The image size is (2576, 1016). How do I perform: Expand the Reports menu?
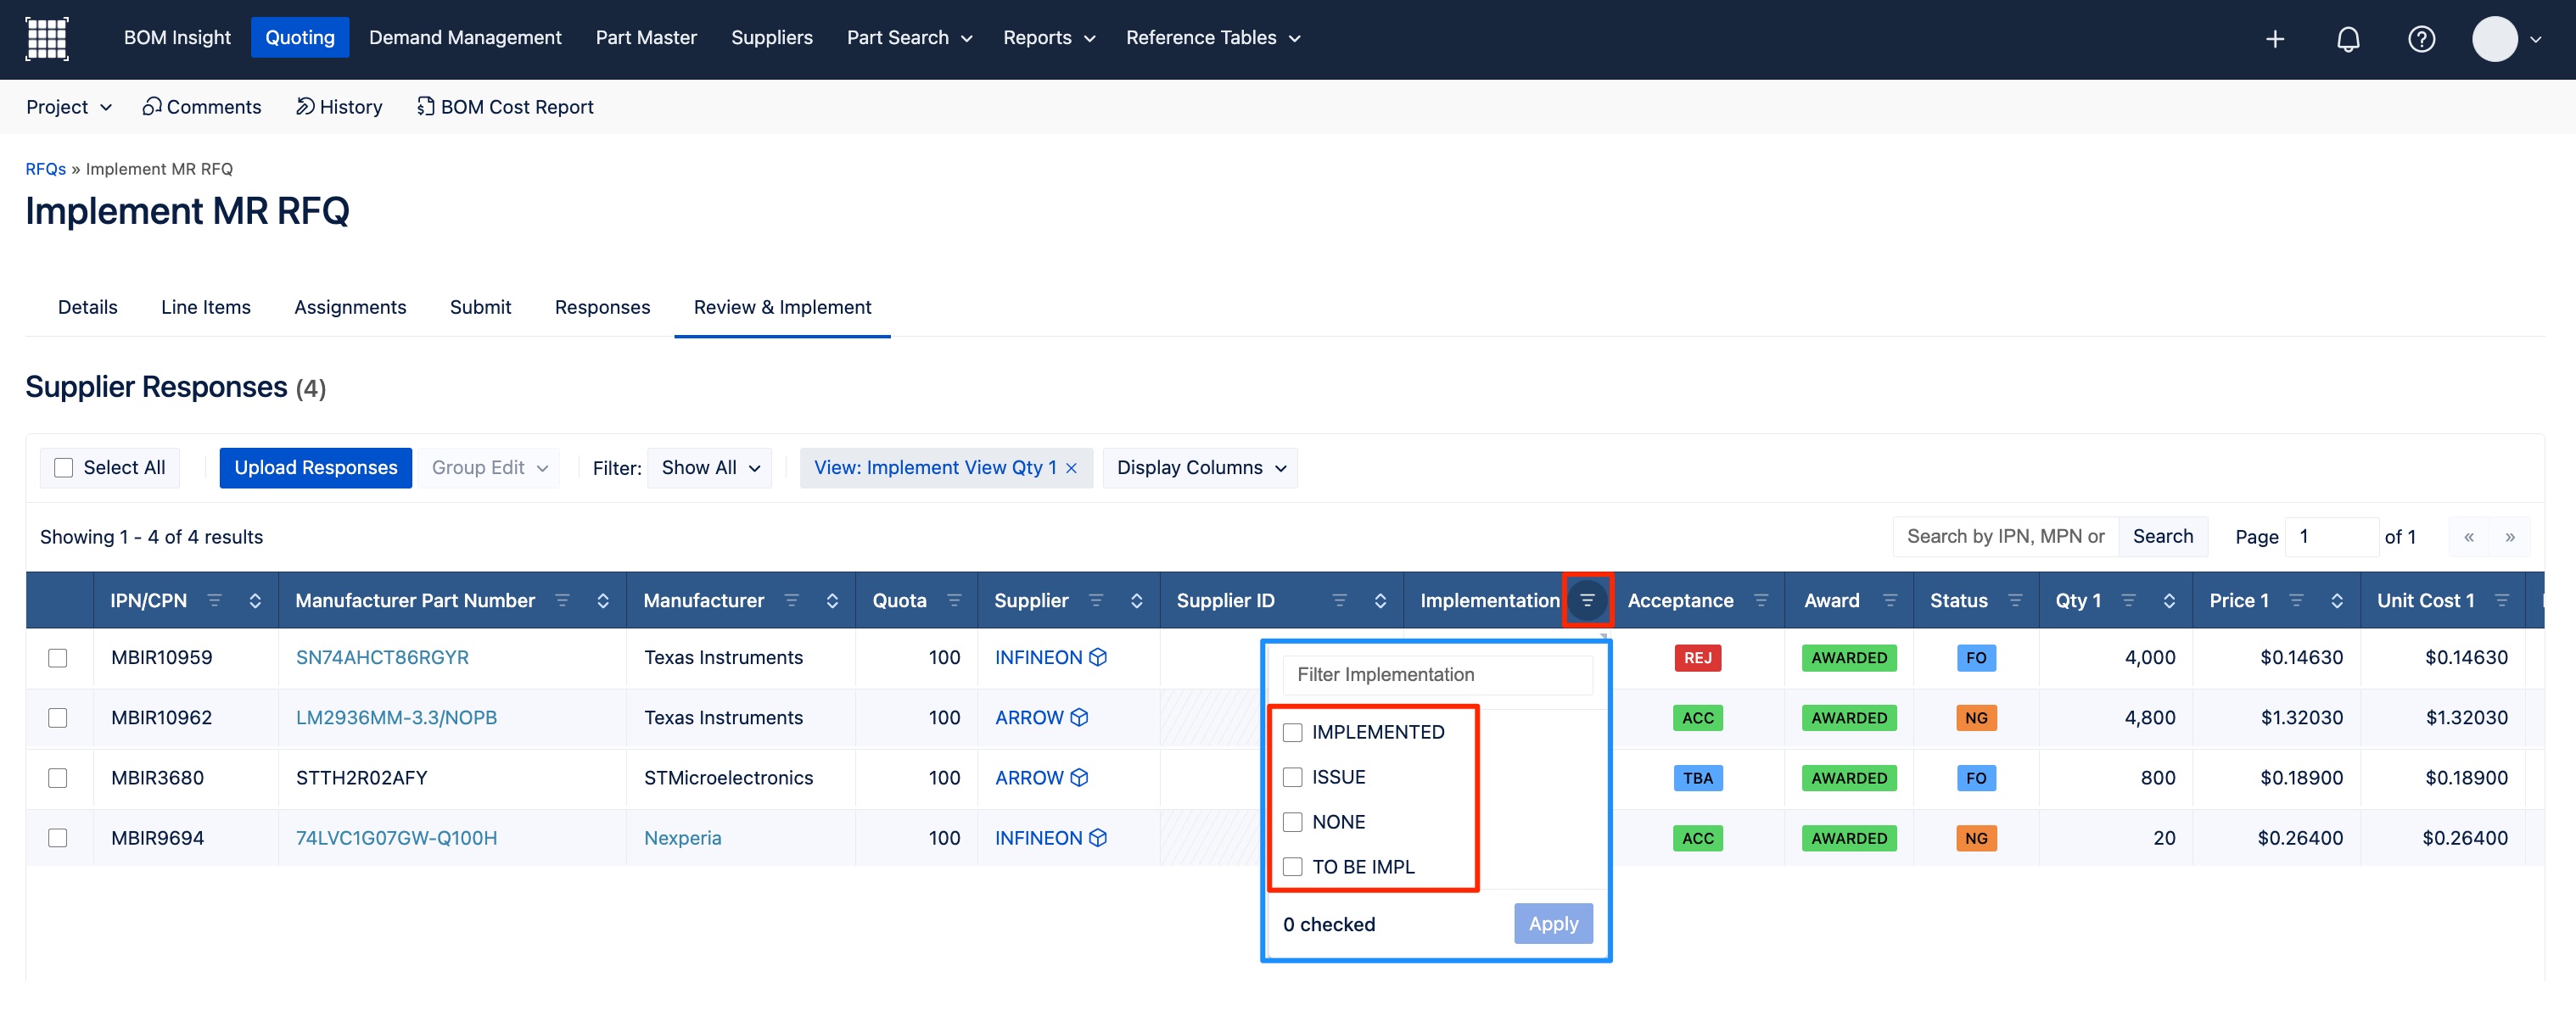[1049, 38]
